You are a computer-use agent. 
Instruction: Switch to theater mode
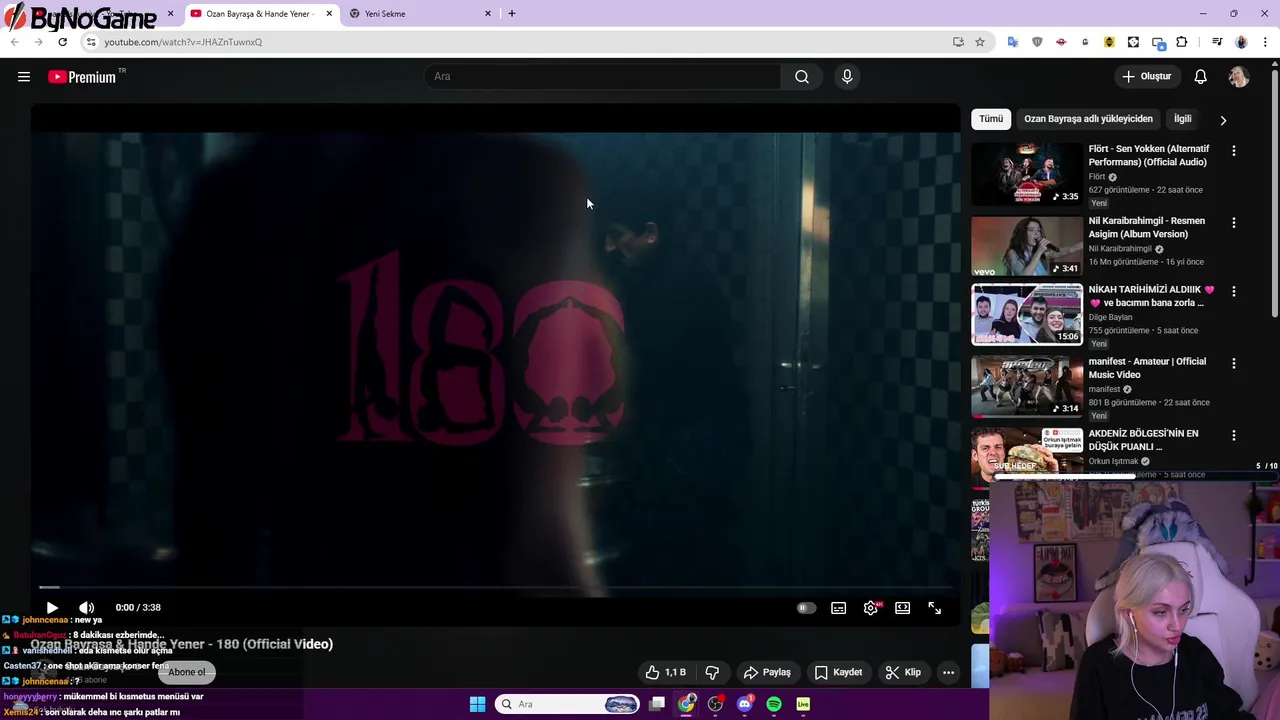click(903, 608)
